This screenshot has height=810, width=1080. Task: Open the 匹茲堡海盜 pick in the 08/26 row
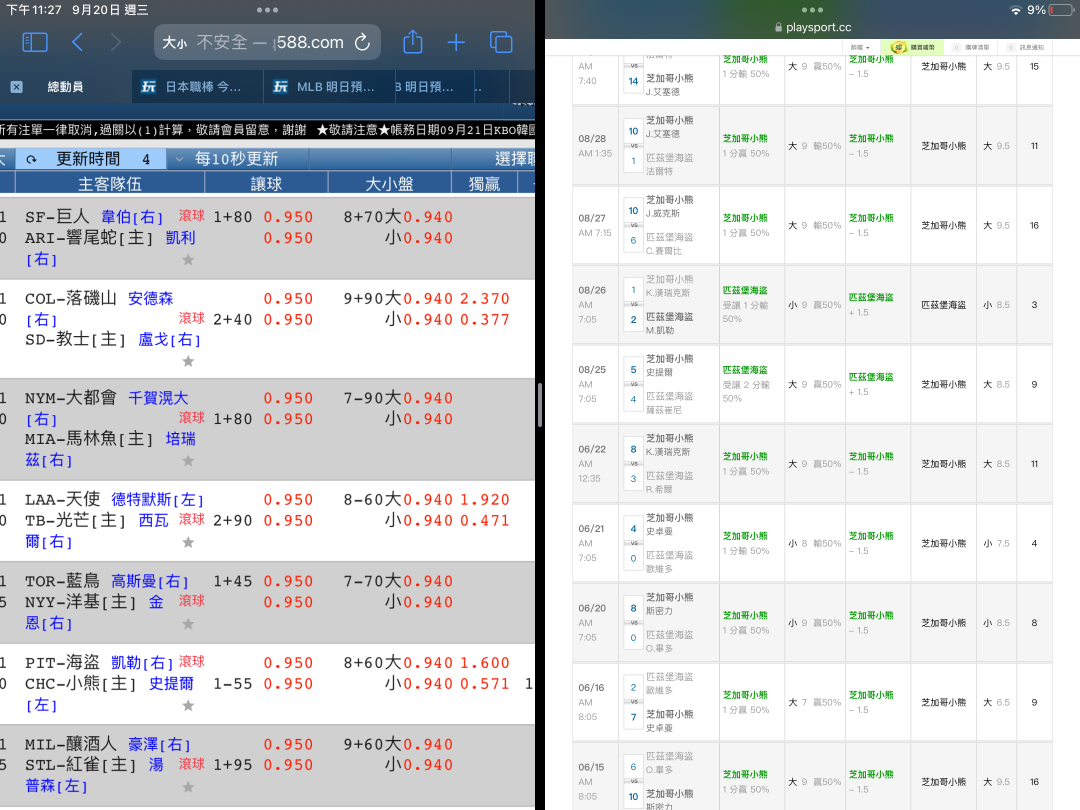(745, 291)
